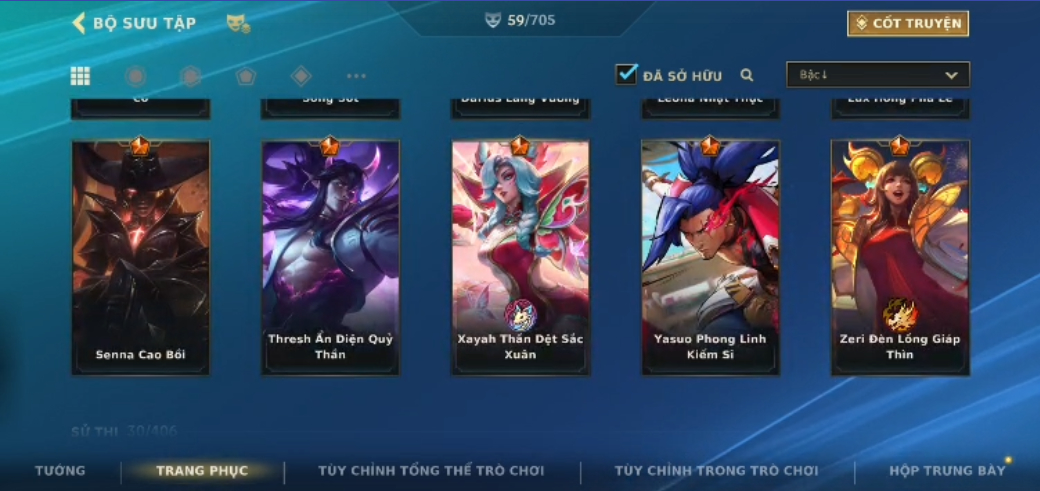
Task: Uncheck the Đã Sở Hữu checkbox
Action: [x=626, y=74]
